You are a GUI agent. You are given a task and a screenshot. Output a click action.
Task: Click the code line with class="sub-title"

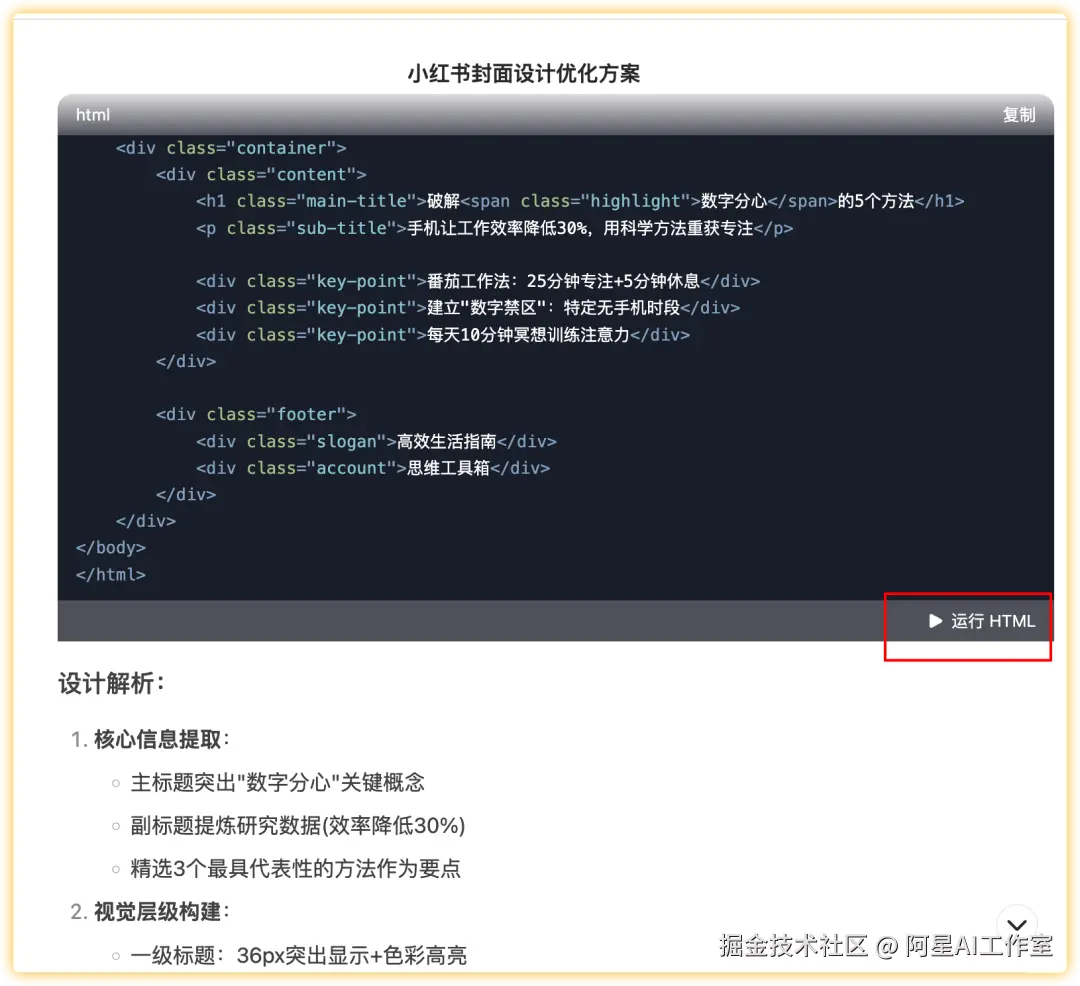[495, 228]
